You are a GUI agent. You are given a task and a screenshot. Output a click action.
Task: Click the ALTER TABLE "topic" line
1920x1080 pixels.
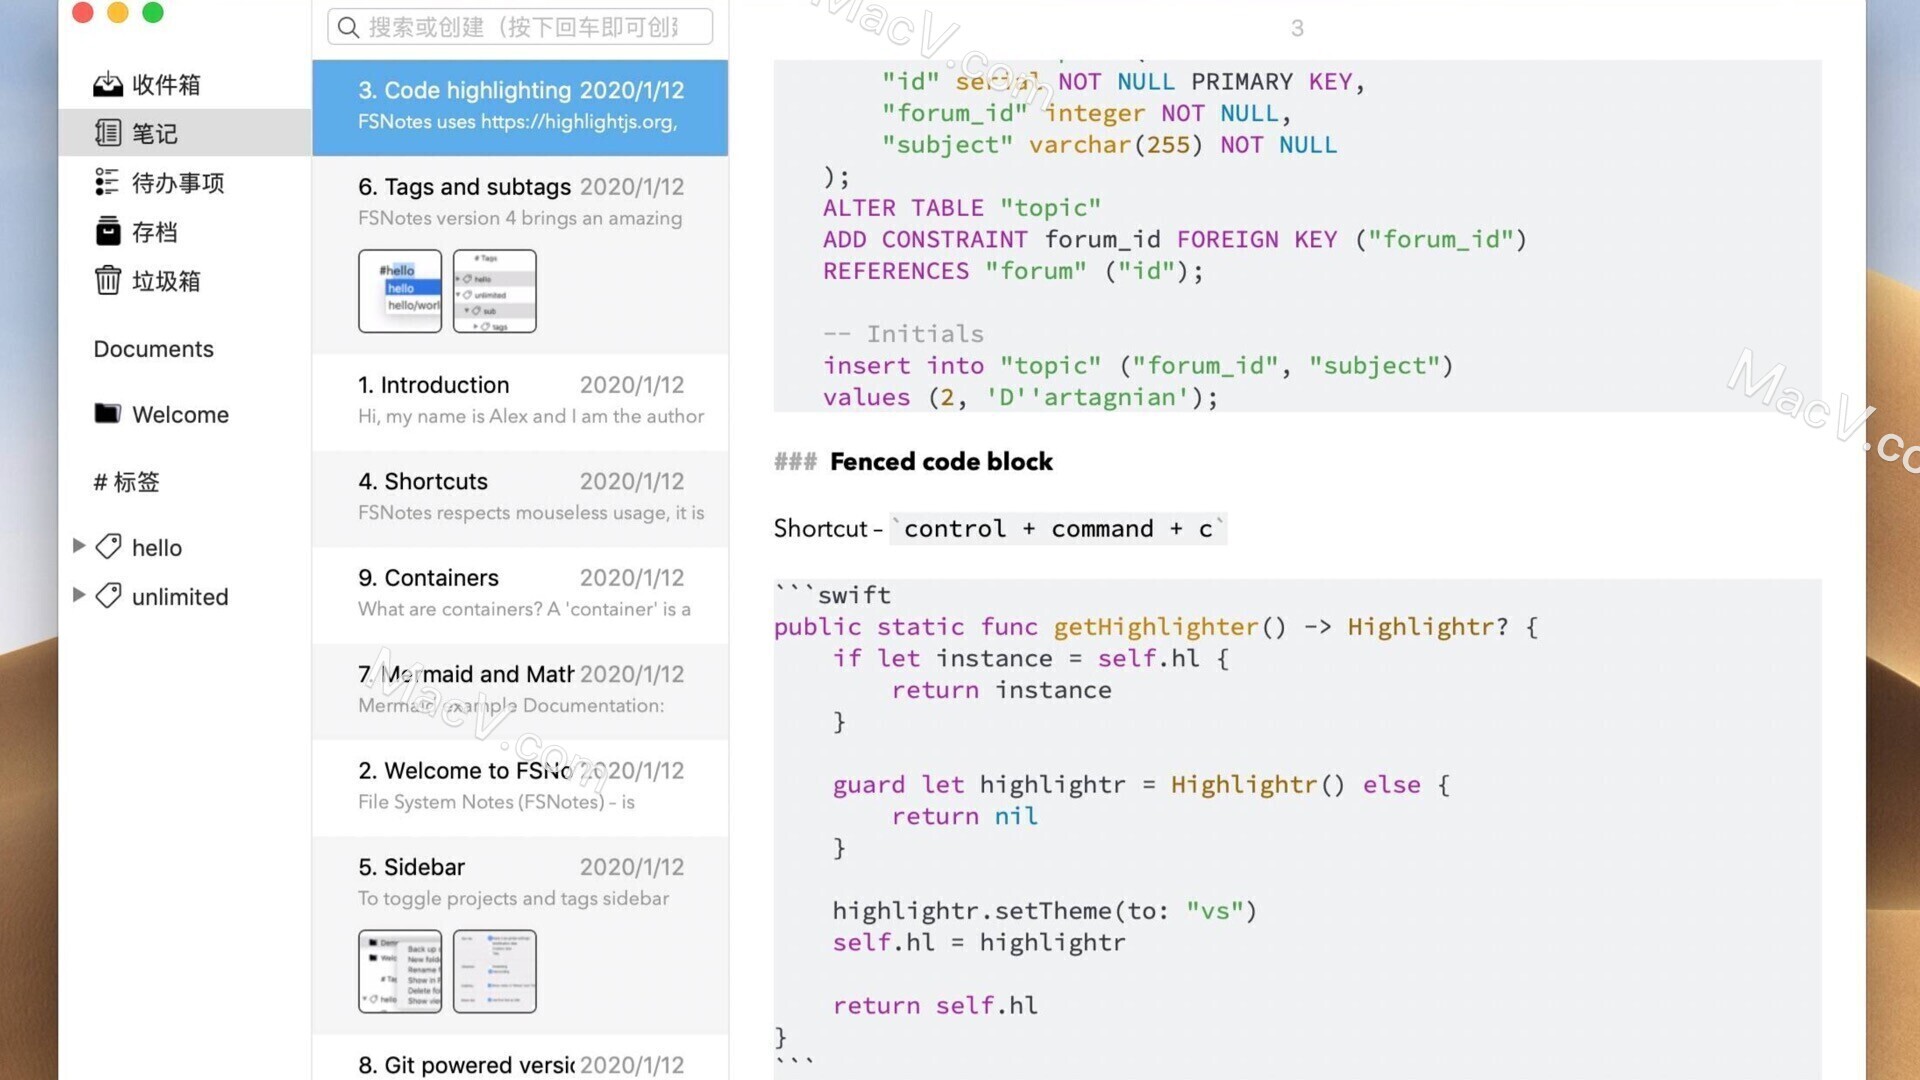(x=961, y=208)
